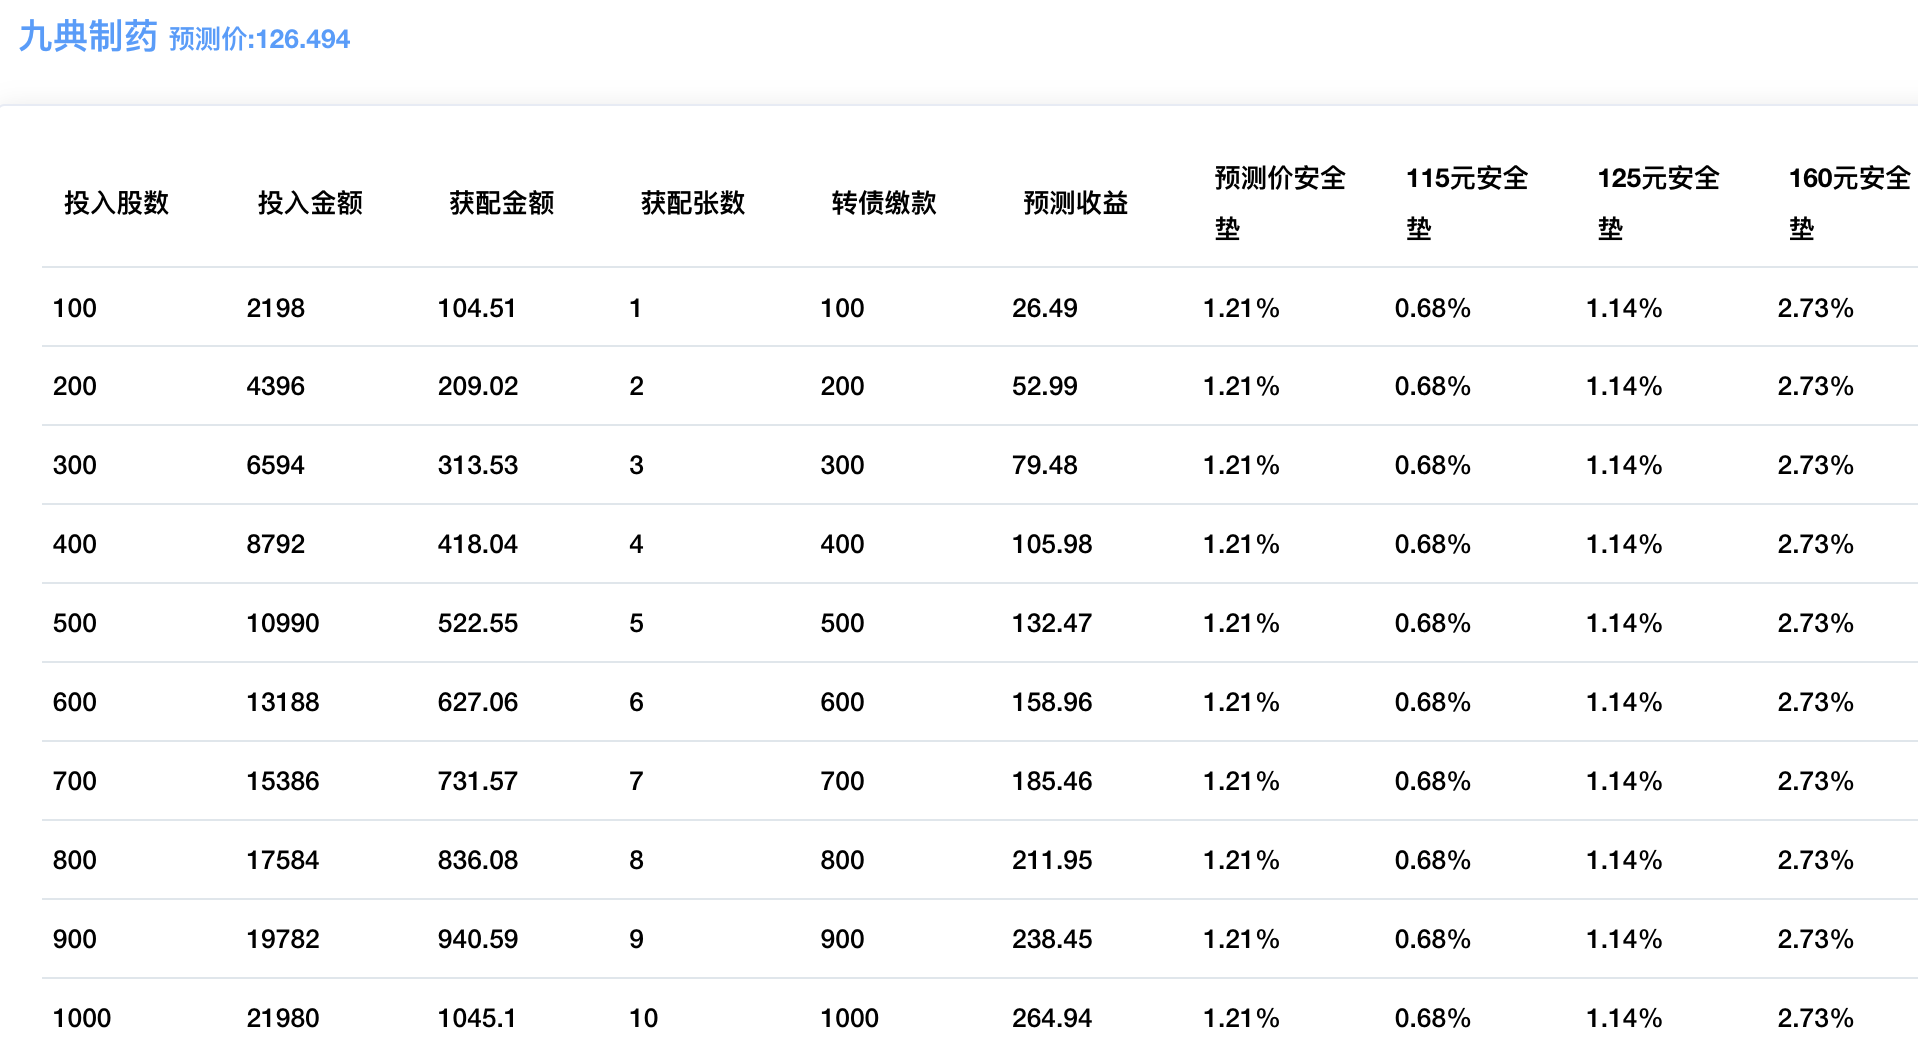Select the 104.51 allocated amount cell
The height and width of the screenshot is (1050, 1918).
click(x=476, y=308)
